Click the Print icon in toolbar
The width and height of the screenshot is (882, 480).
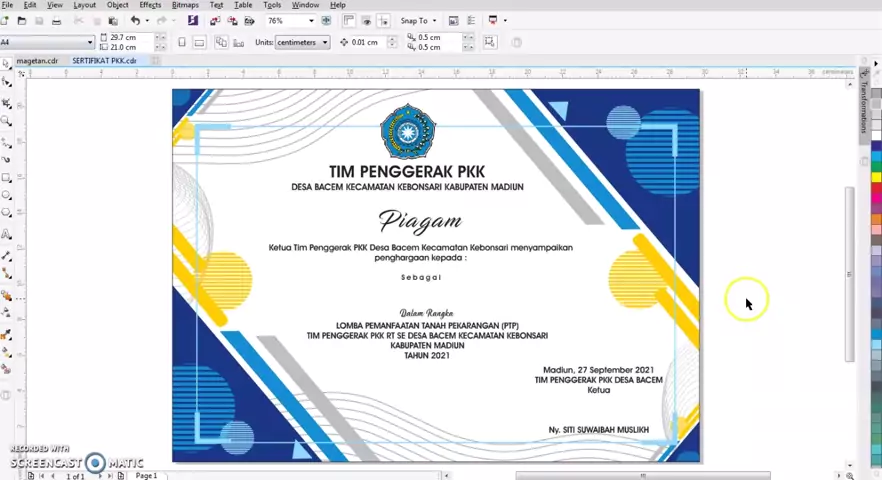(x=56, y=21)
